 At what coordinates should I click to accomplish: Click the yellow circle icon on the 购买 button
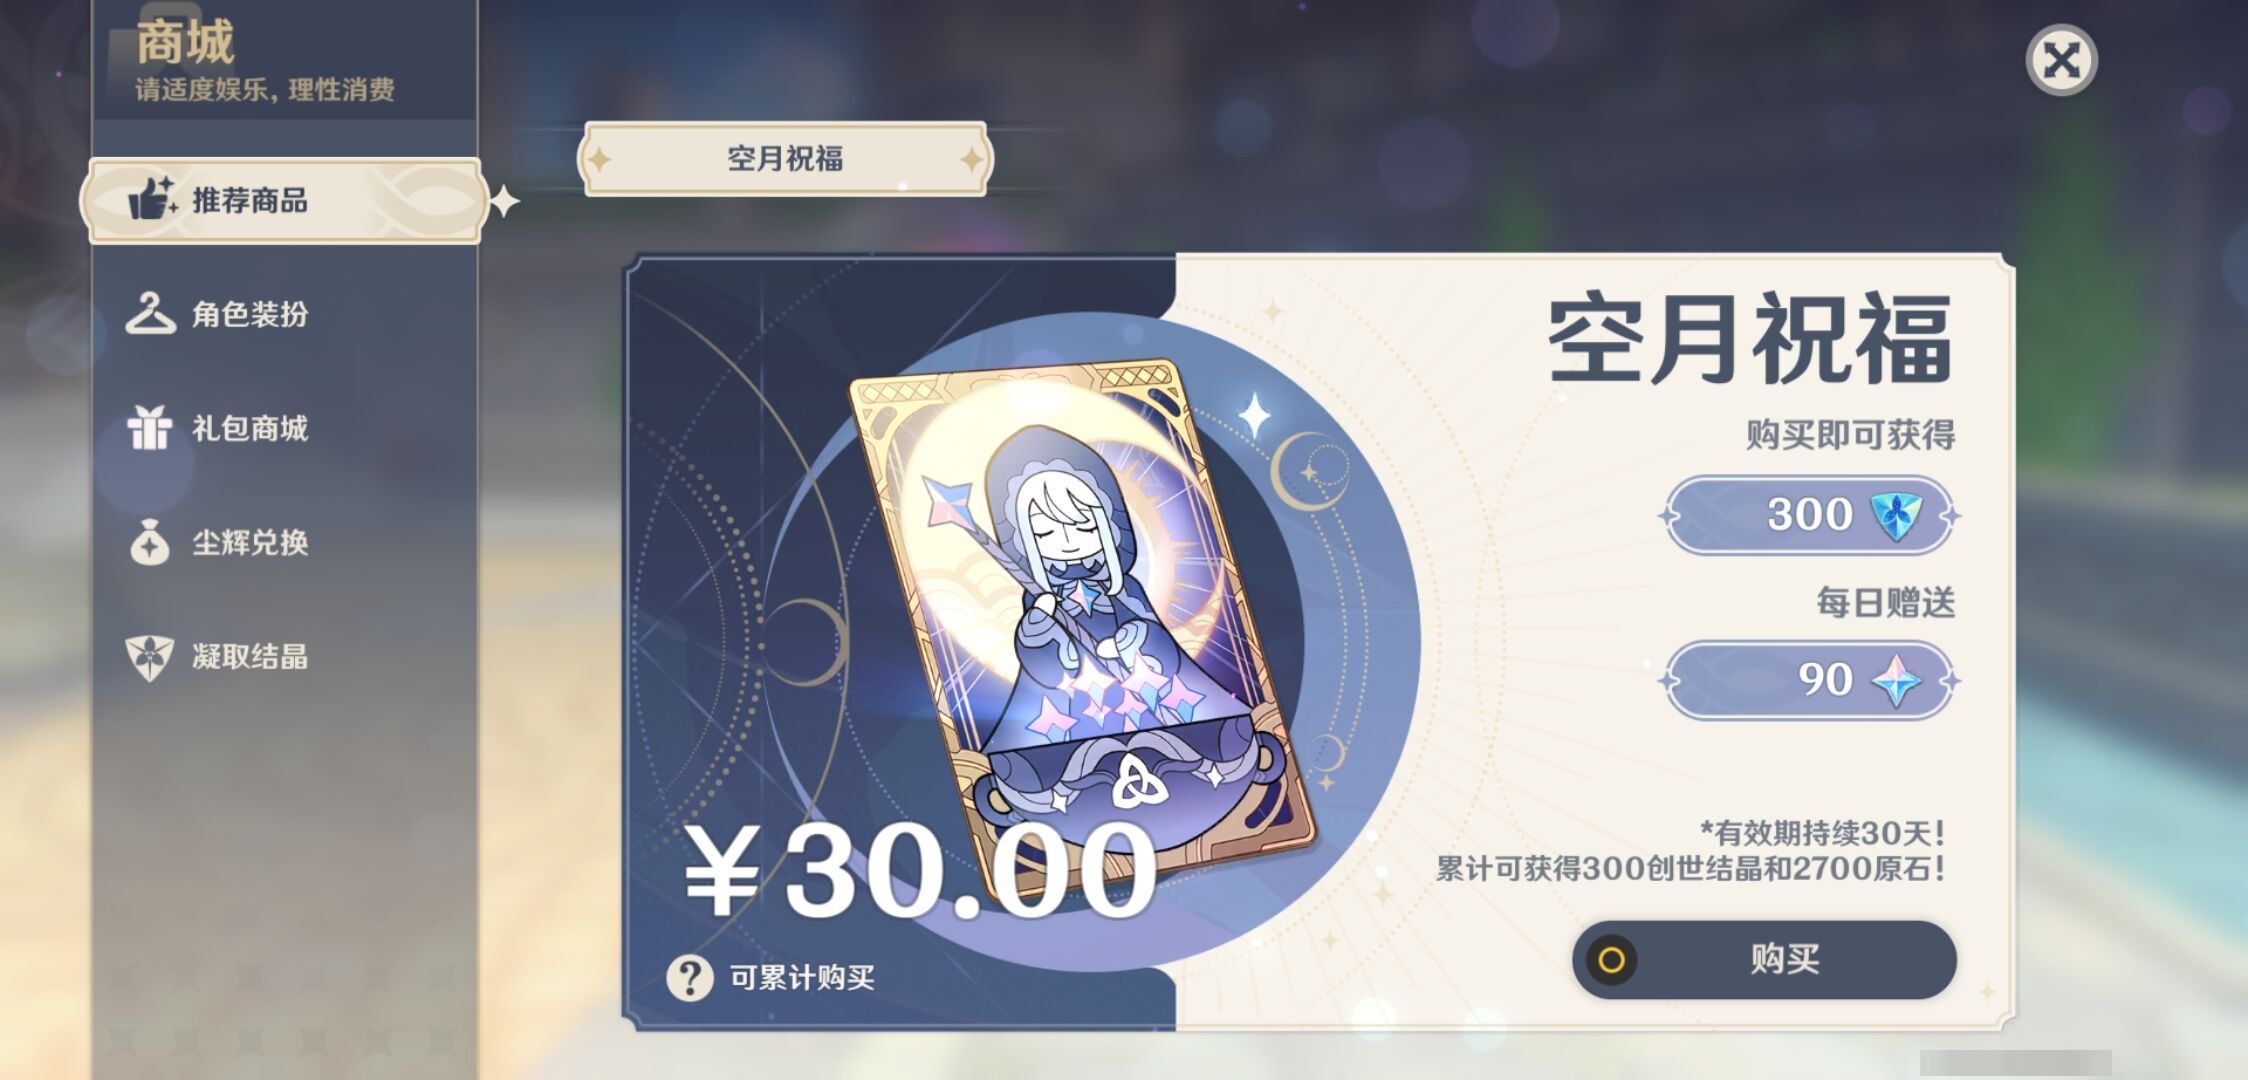pyautogui.click(x=1612, y=960)
